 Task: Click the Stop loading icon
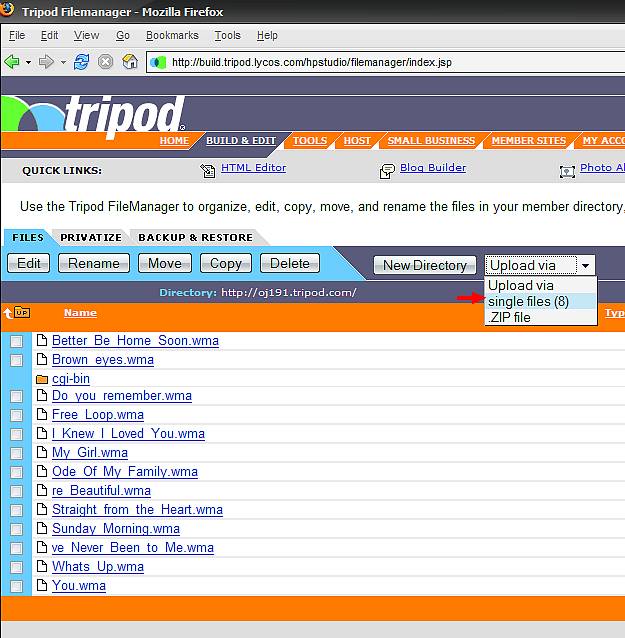[105, 62]
